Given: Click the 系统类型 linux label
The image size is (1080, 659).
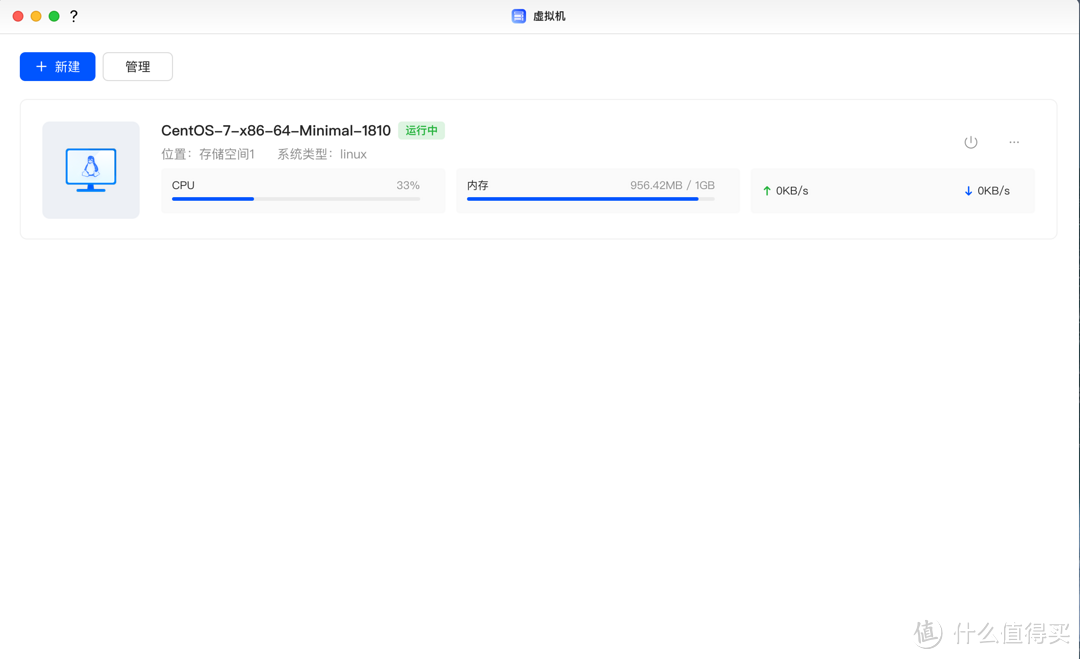Looking at the screenshot, I should coord(322,154).
